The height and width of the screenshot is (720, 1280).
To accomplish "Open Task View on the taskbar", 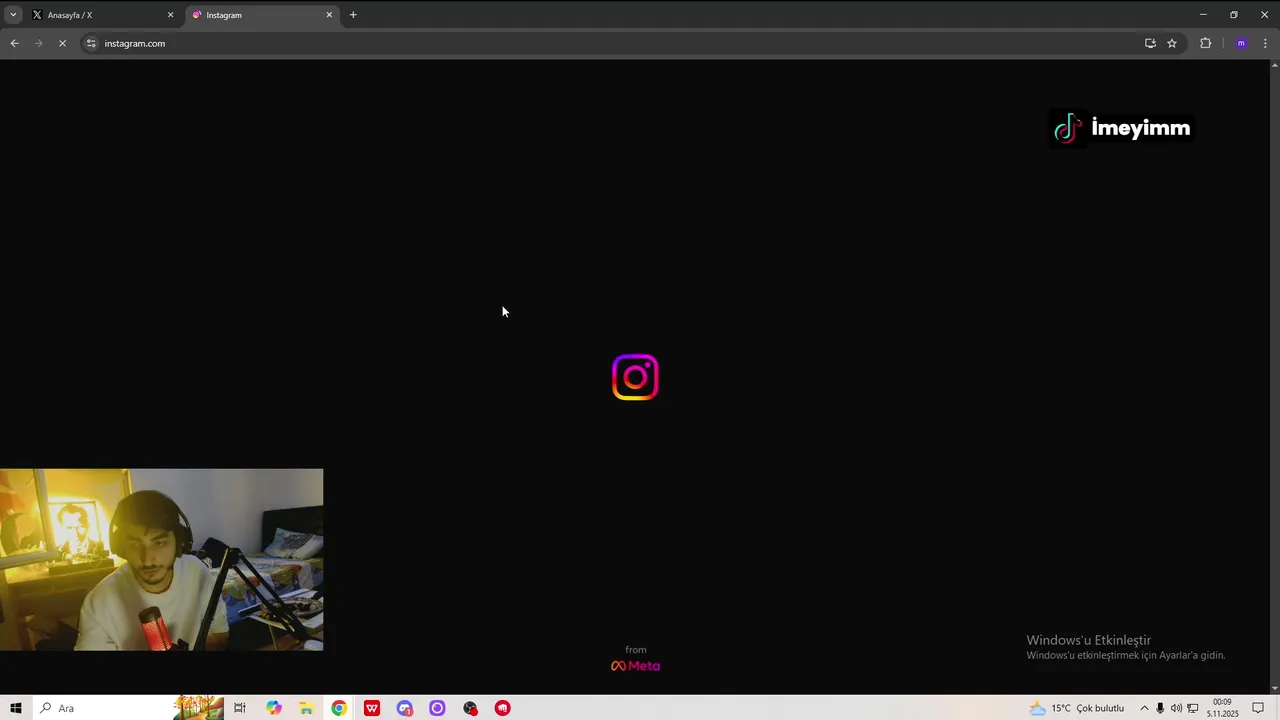I will [240, 708].
